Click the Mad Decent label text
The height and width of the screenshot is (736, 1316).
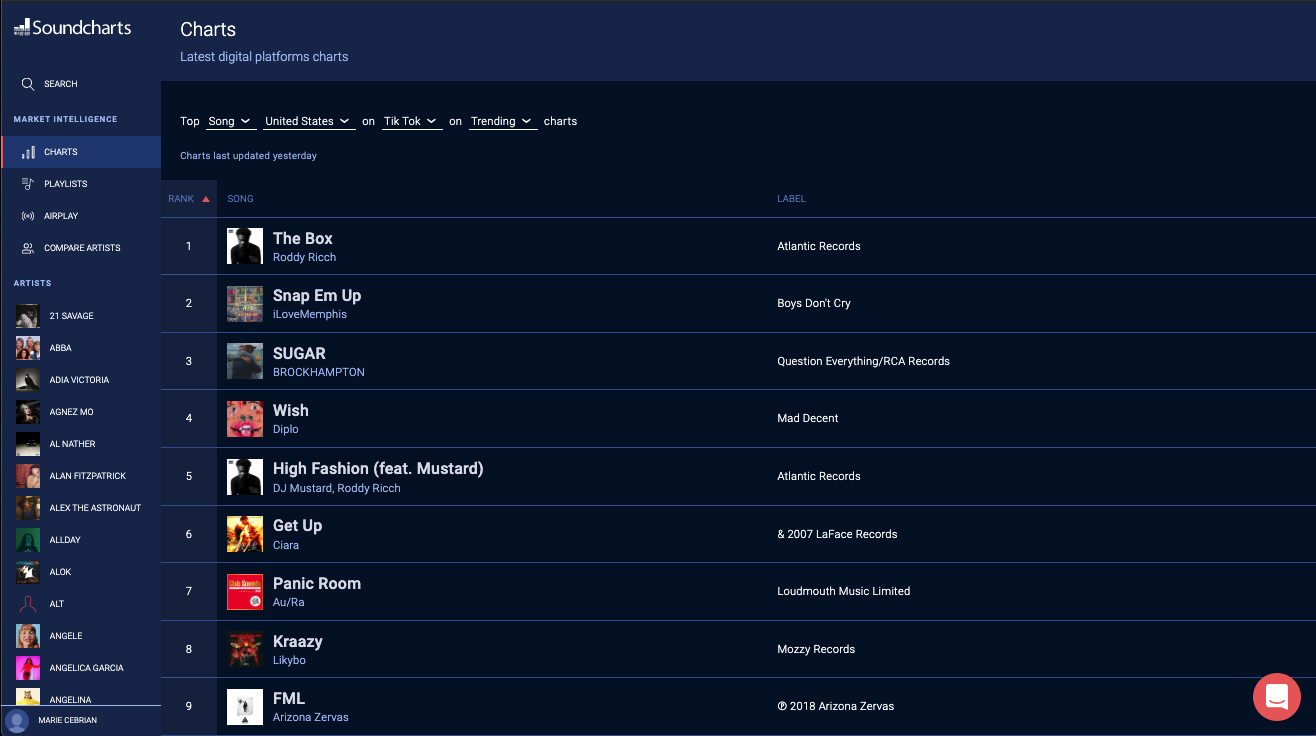point(808,418)
